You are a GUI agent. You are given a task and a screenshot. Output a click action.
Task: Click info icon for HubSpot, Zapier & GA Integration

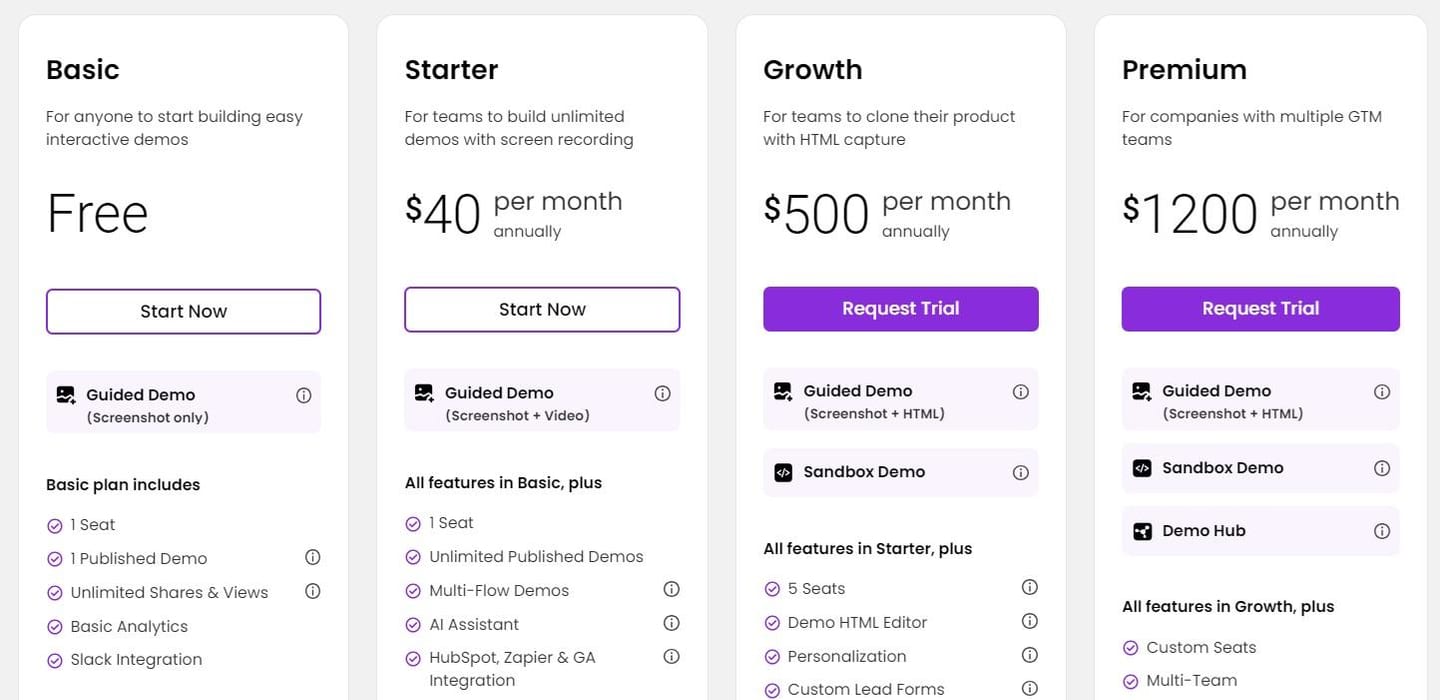tap(671, 656)
